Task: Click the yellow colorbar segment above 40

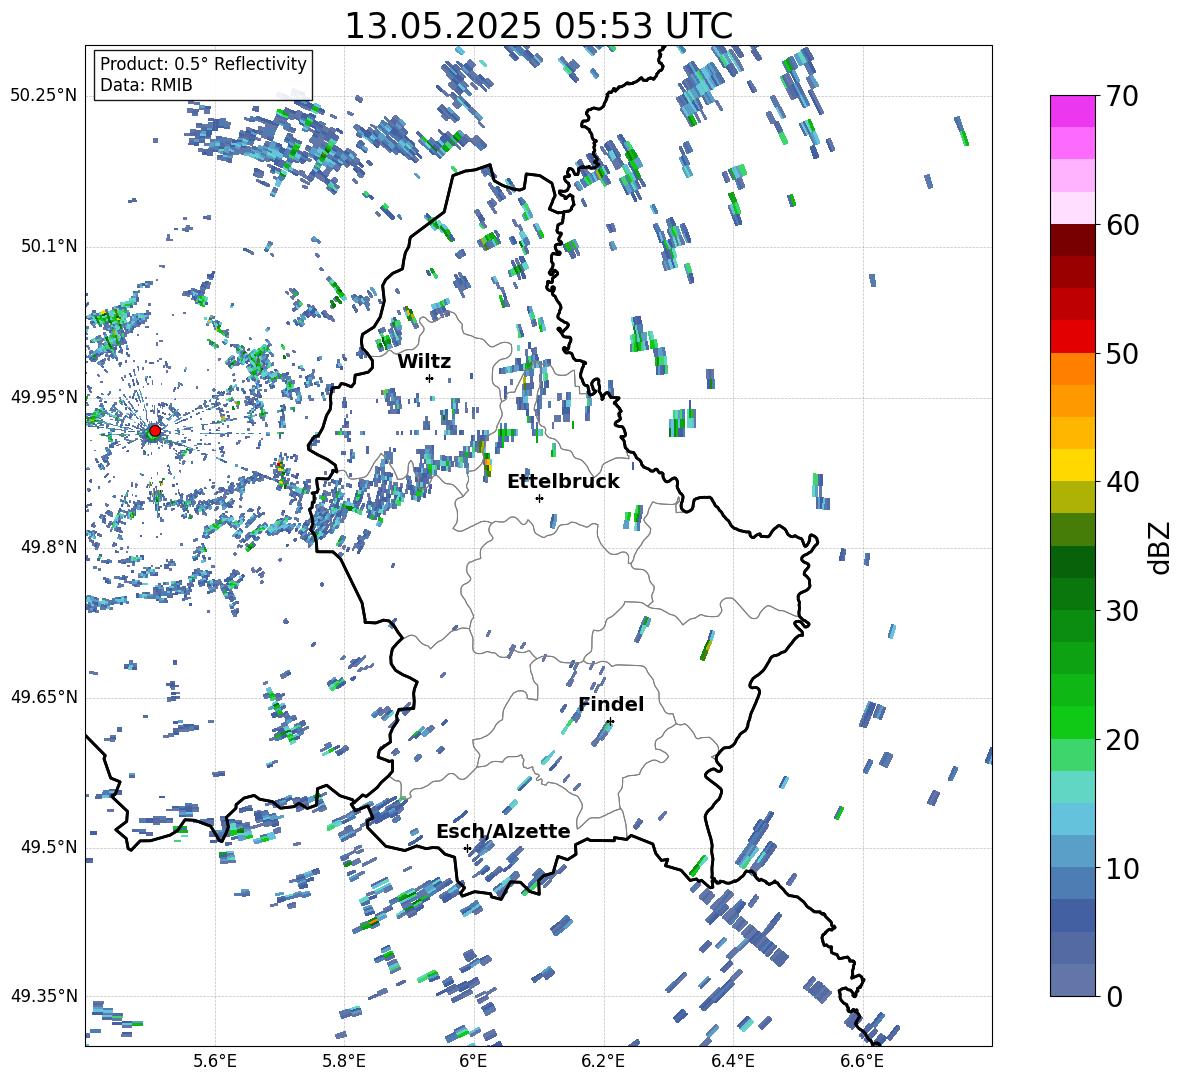Action: [x=1073, y=465]
